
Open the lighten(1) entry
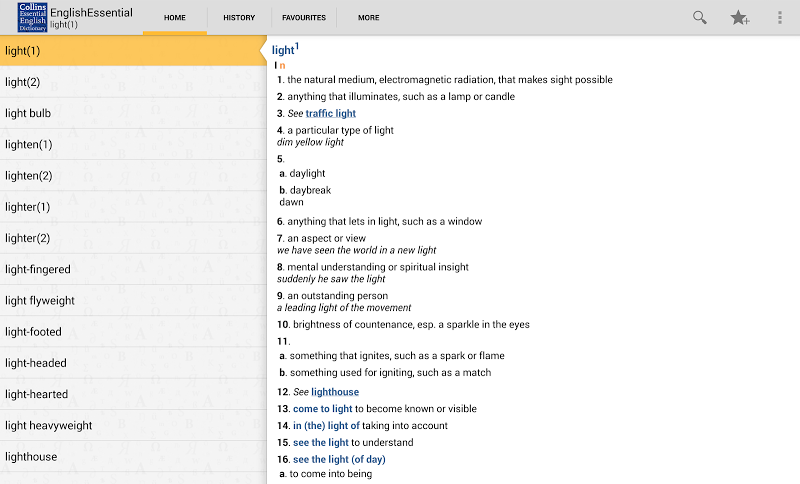(x=133, y=144)
